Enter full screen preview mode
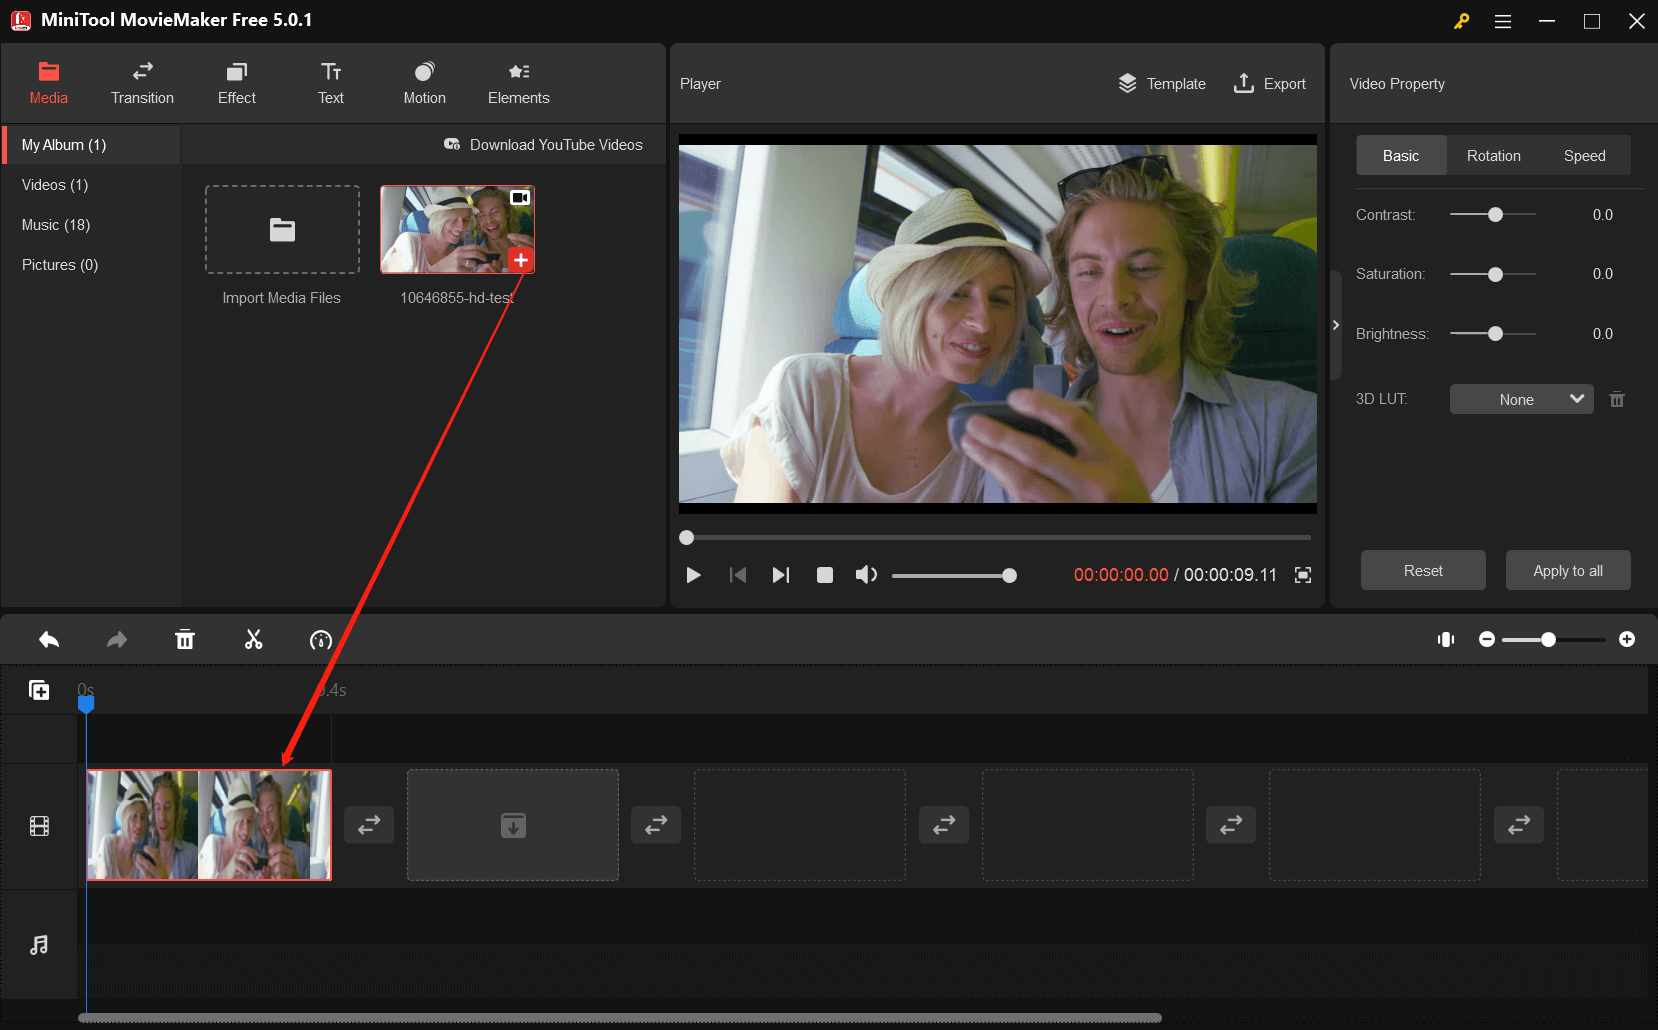 (1303, 575)
